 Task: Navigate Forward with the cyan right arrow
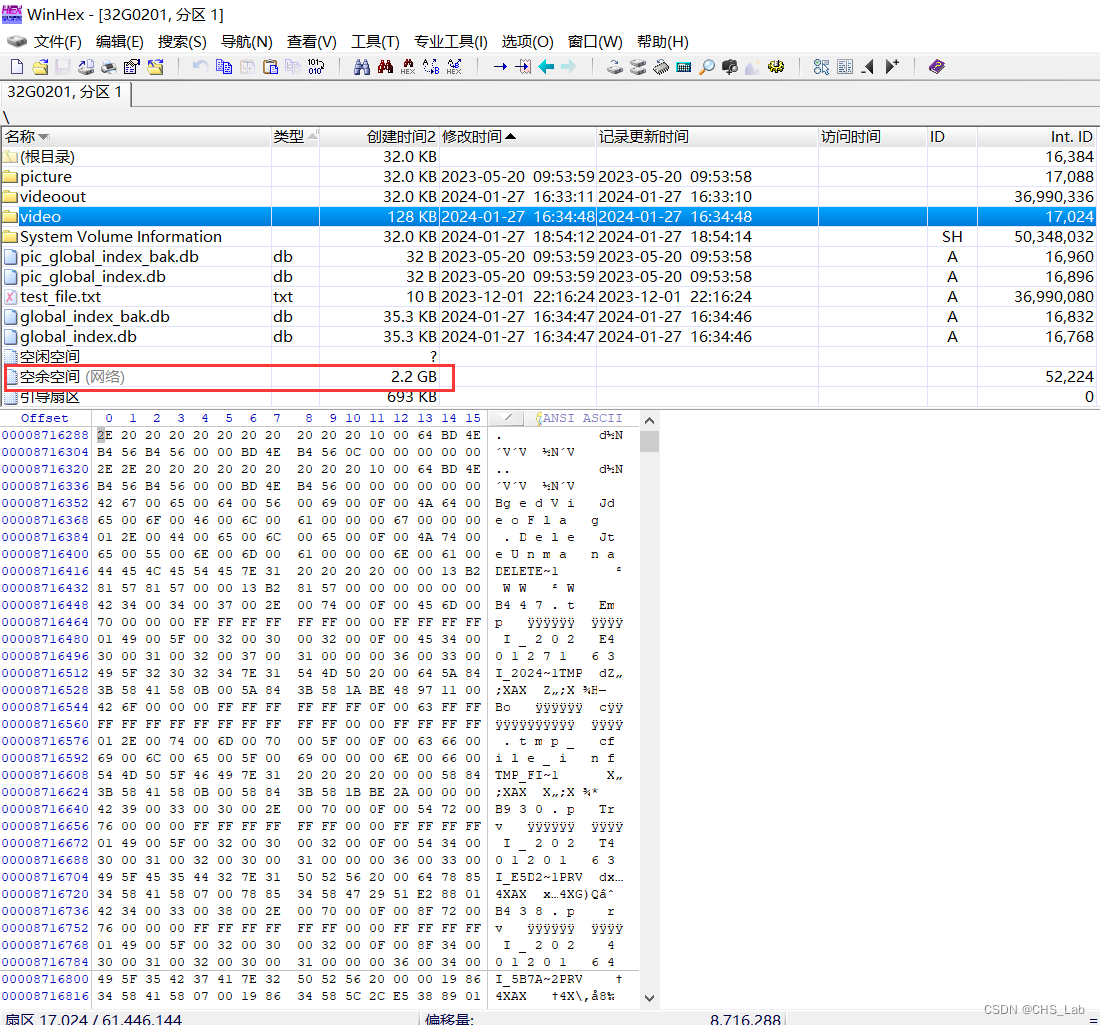pos(569,67)
